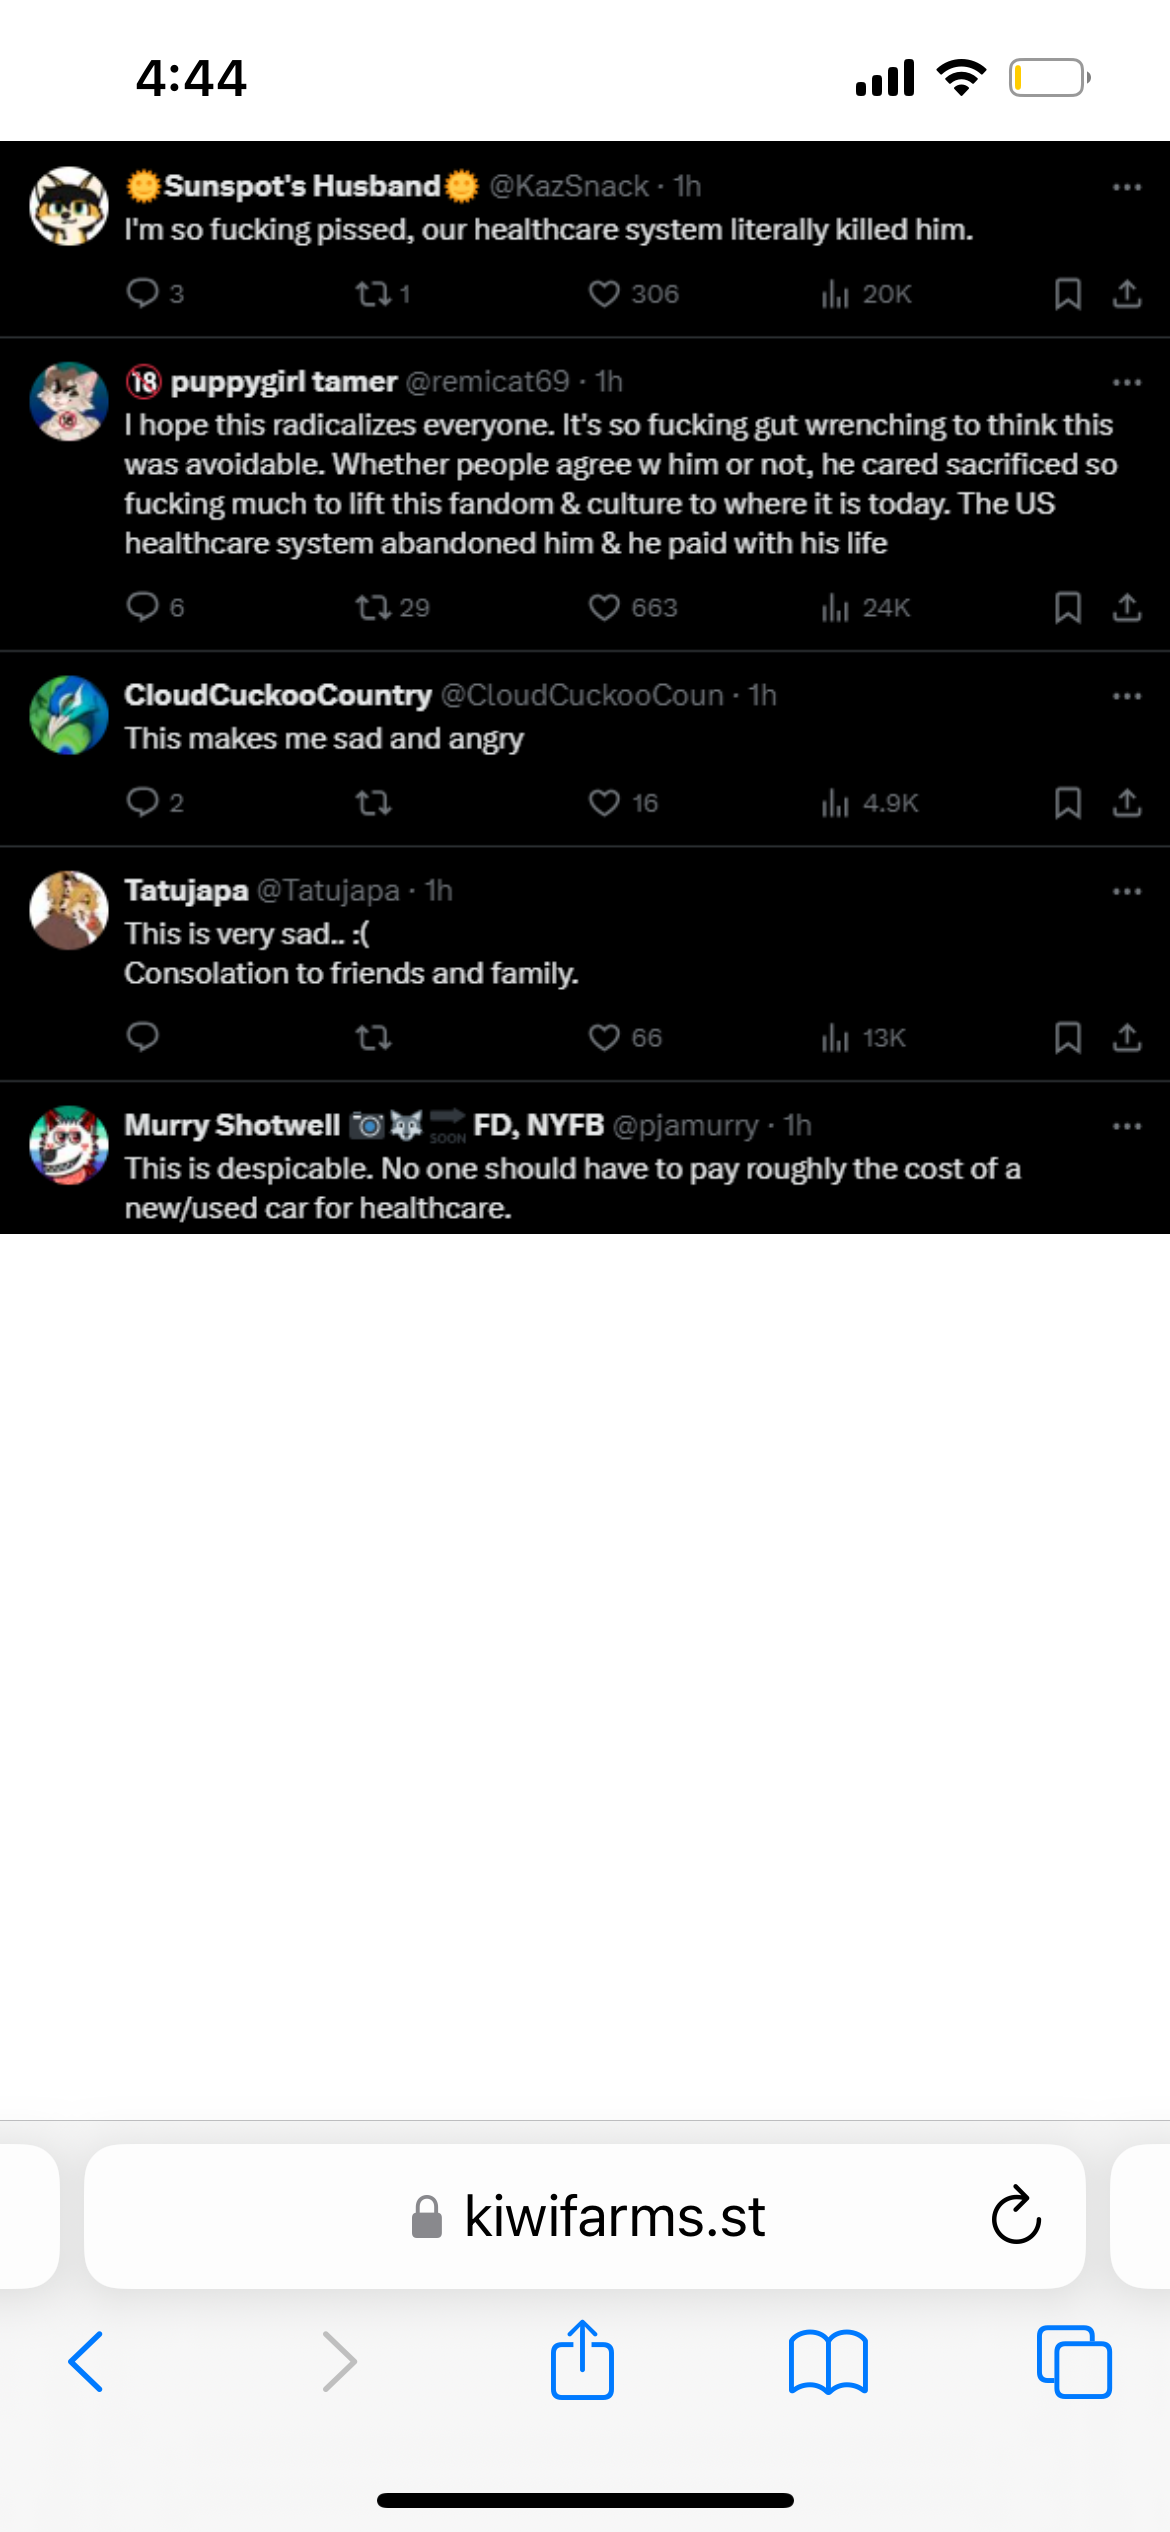
Task: Tap Safari's reload page icon
Action: point(1016,2215)
